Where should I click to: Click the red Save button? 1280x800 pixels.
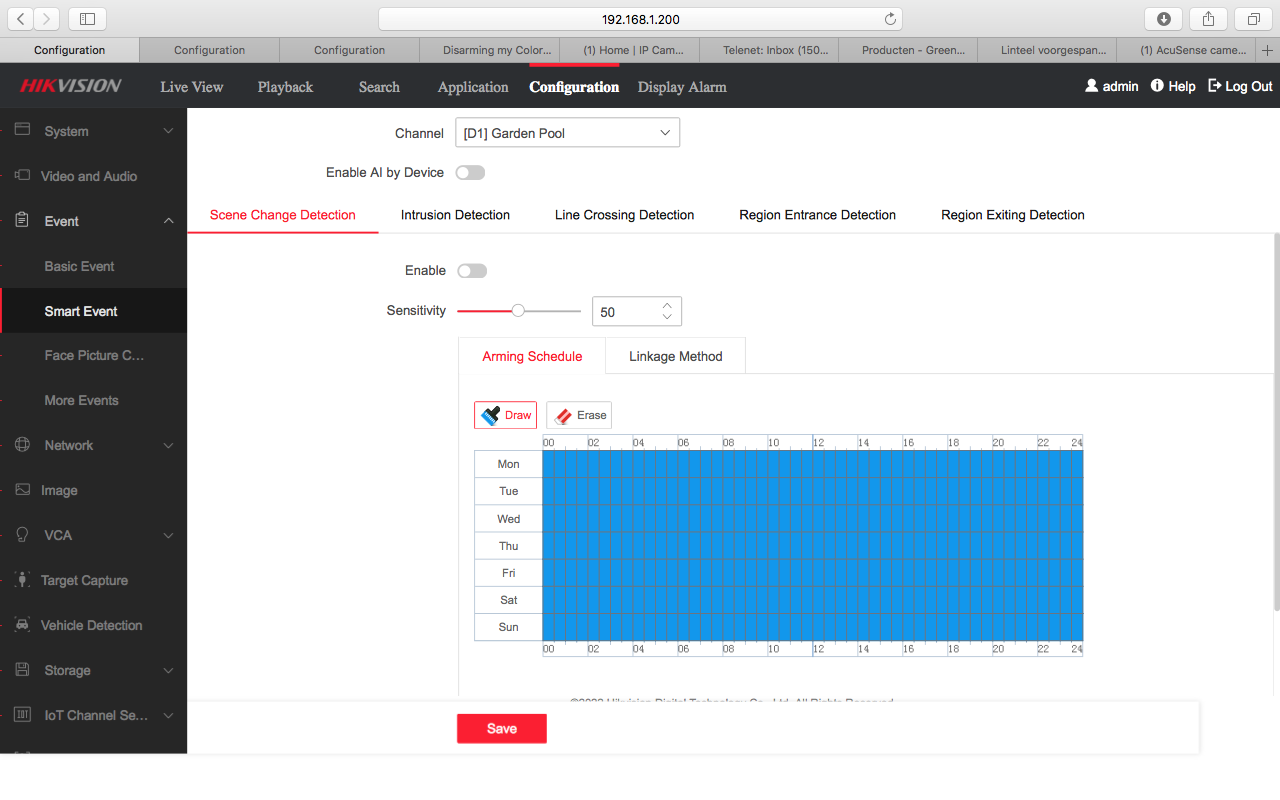502,729
